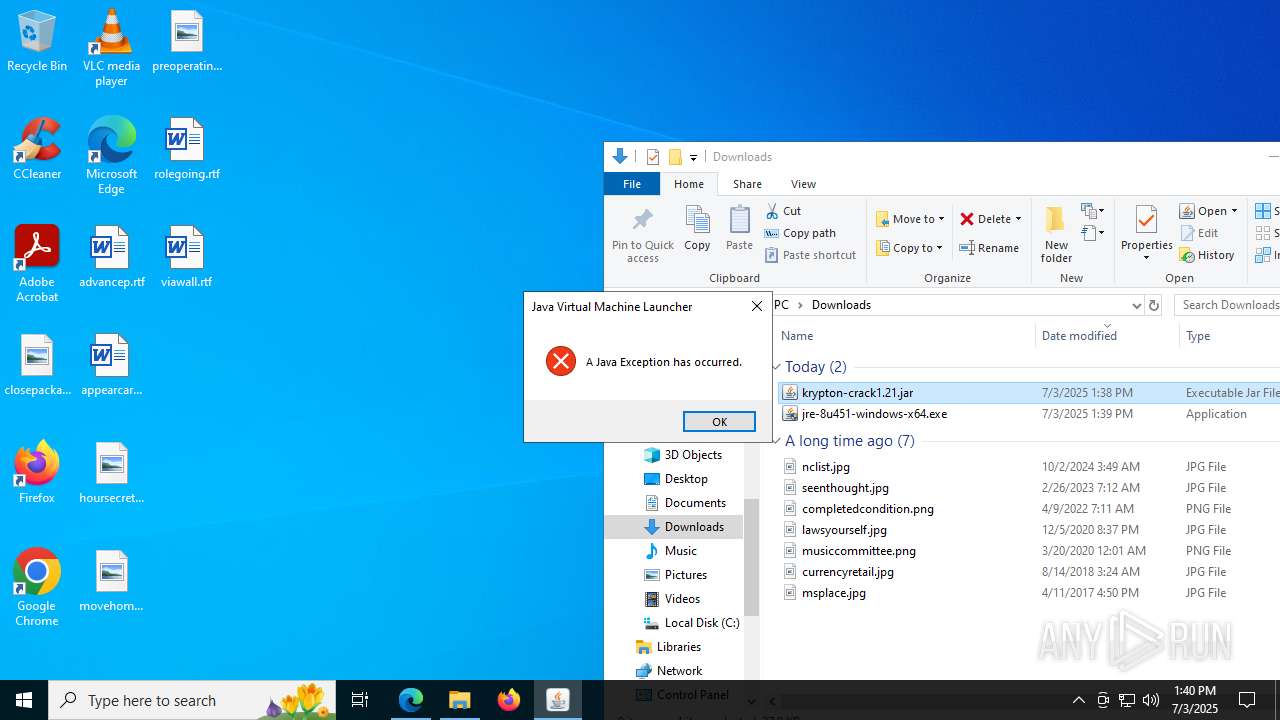
Task: Select the rolegoing.rtf desktop file
Action: [x=186, y=149]
